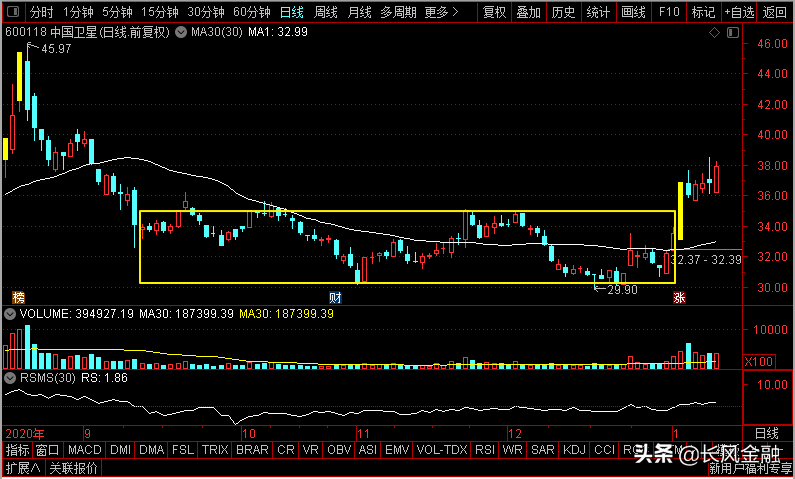
Task: Expand the 更多 > period options
Action: click(441, 12)
